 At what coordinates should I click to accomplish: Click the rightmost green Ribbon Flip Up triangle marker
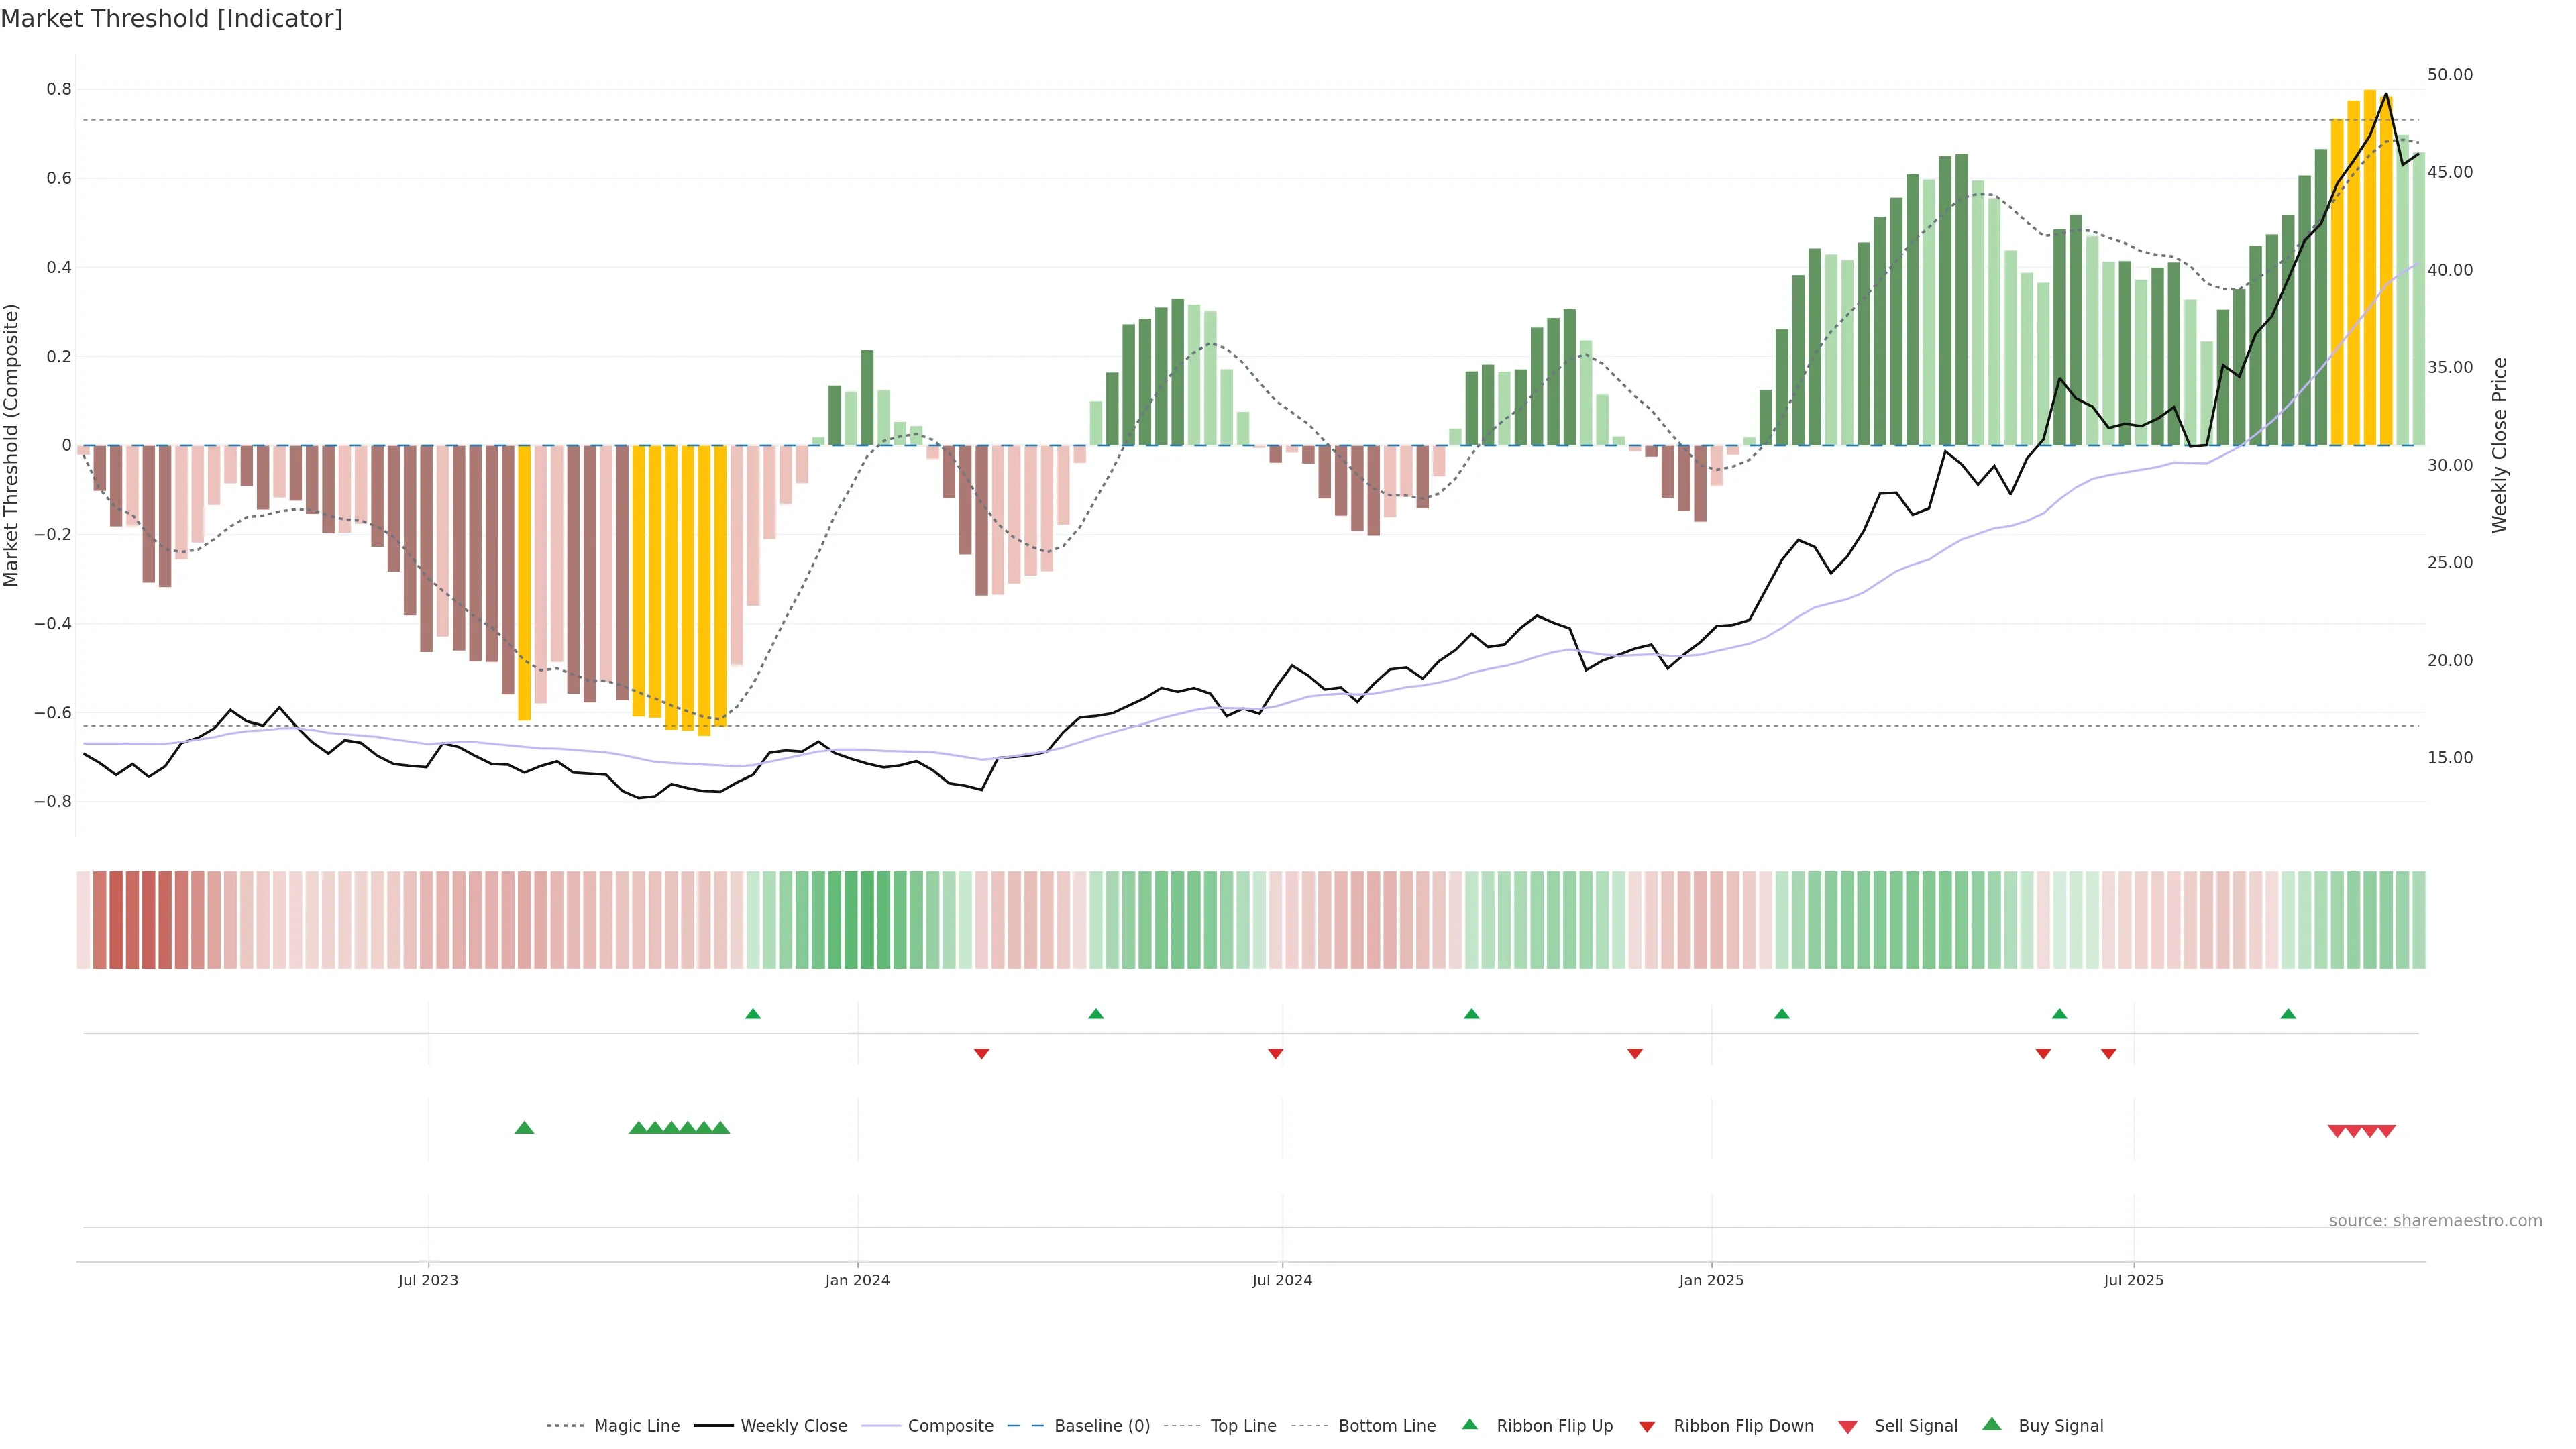[2288, 1014]
